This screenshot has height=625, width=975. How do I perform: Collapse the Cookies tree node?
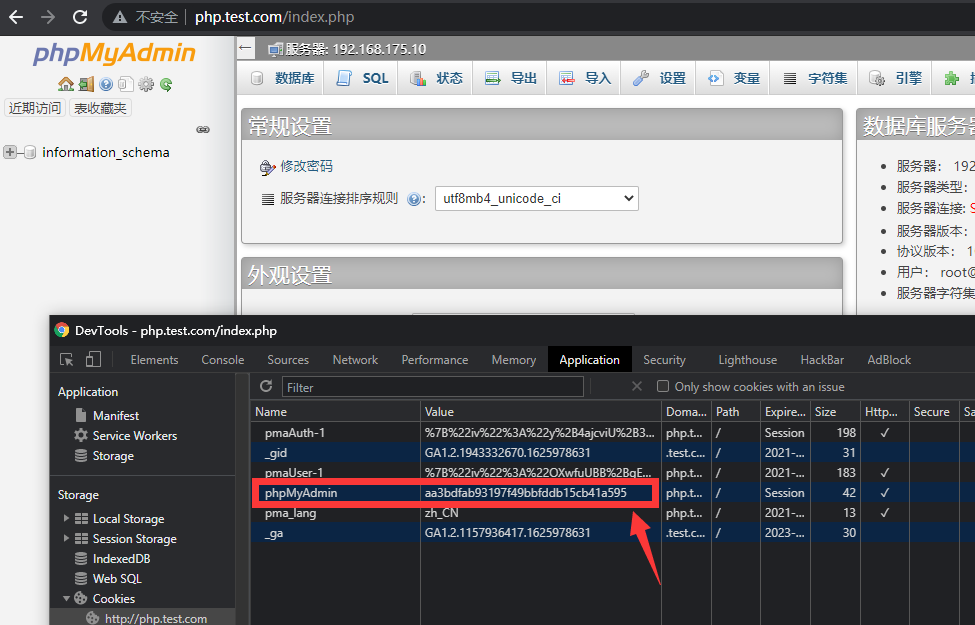[x=67, y=598]
